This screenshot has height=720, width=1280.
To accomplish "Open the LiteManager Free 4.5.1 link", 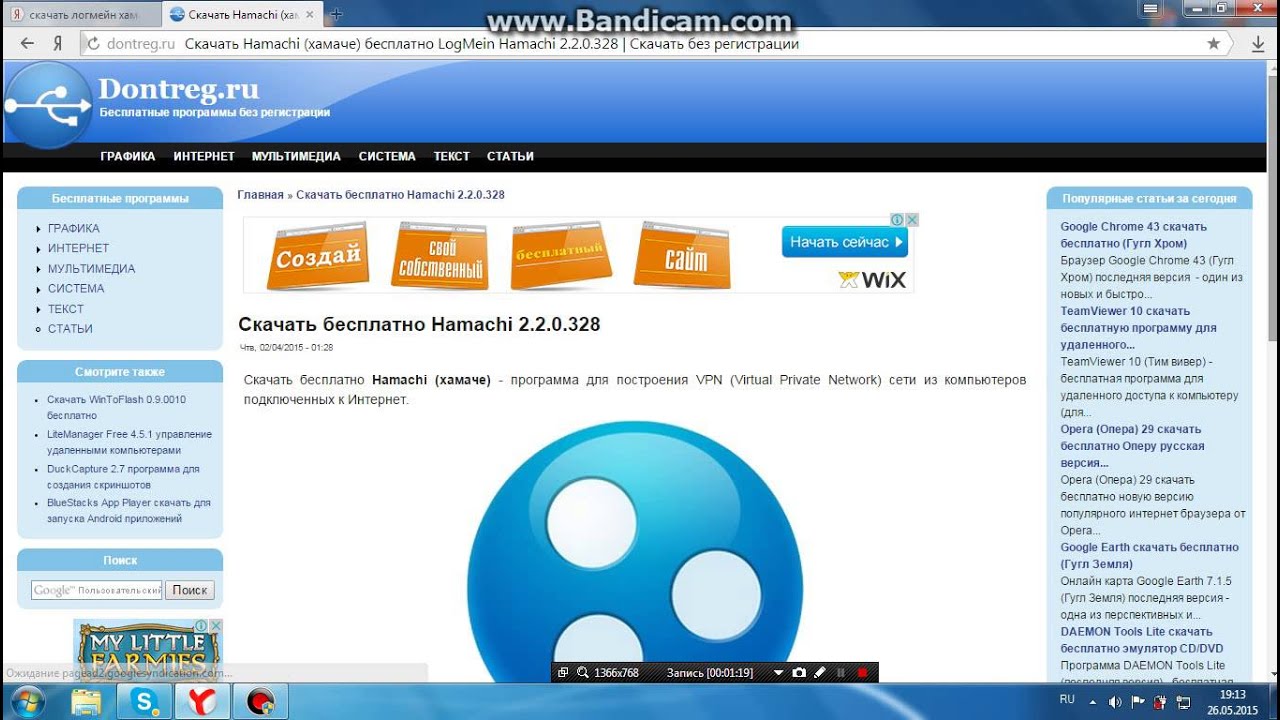I will (x=129, y=442).
